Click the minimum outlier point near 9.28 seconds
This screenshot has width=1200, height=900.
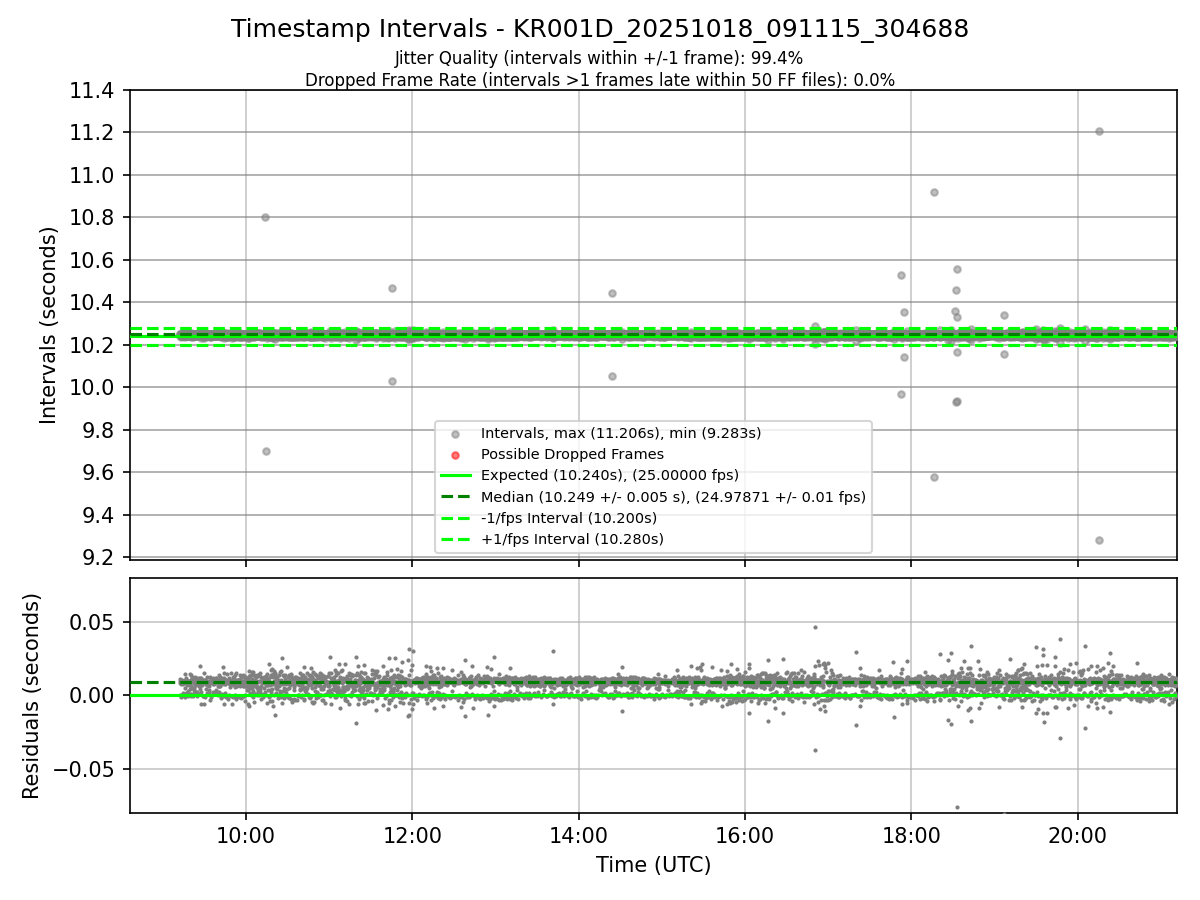1099,540
